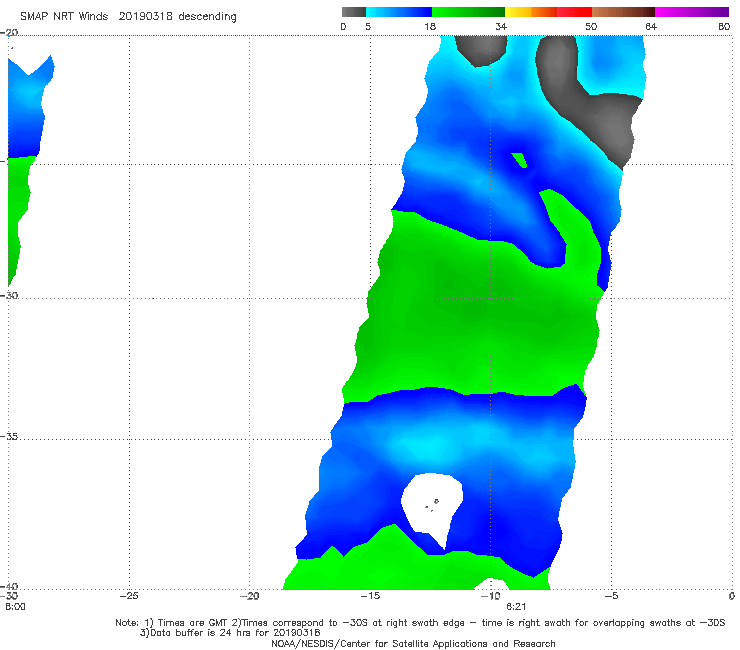Viewport: 740px width, 650px height.
Task: Click the note line starting 'Note: 1) Times are GMT'
Action: pyautogui.click(x=420, y=623)
